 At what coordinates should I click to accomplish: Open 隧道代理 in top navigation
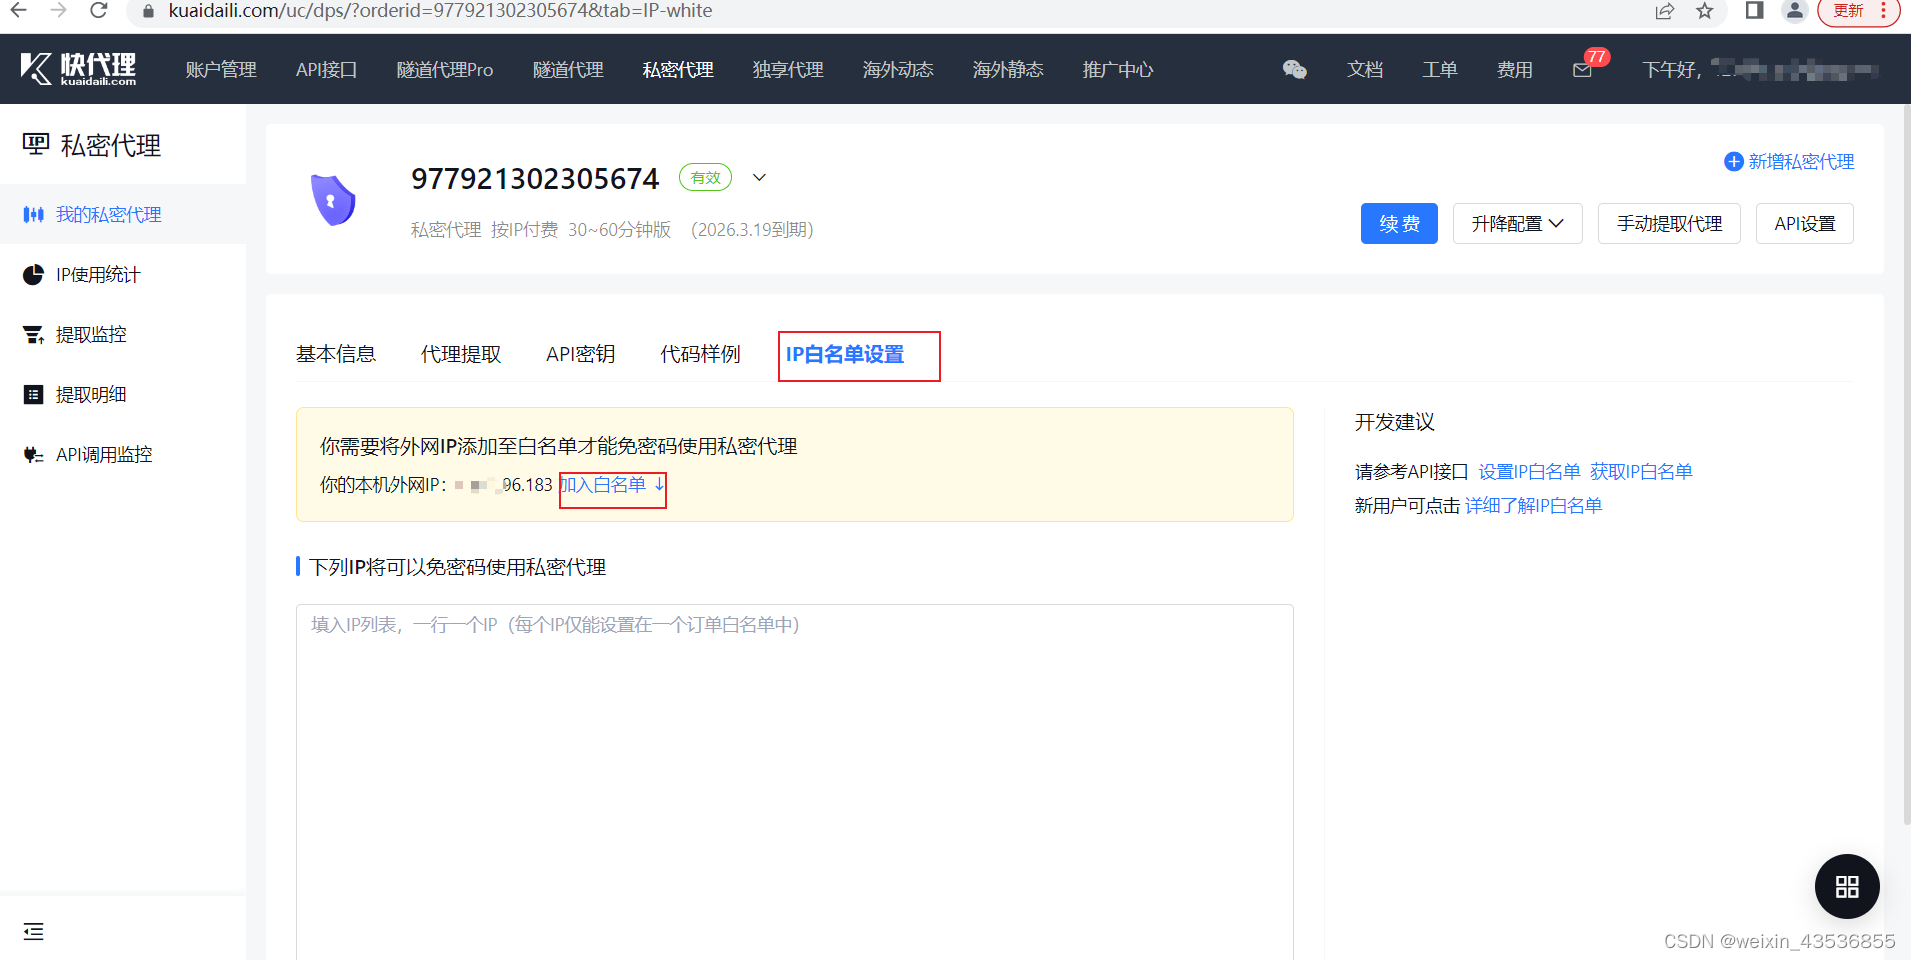568,69
